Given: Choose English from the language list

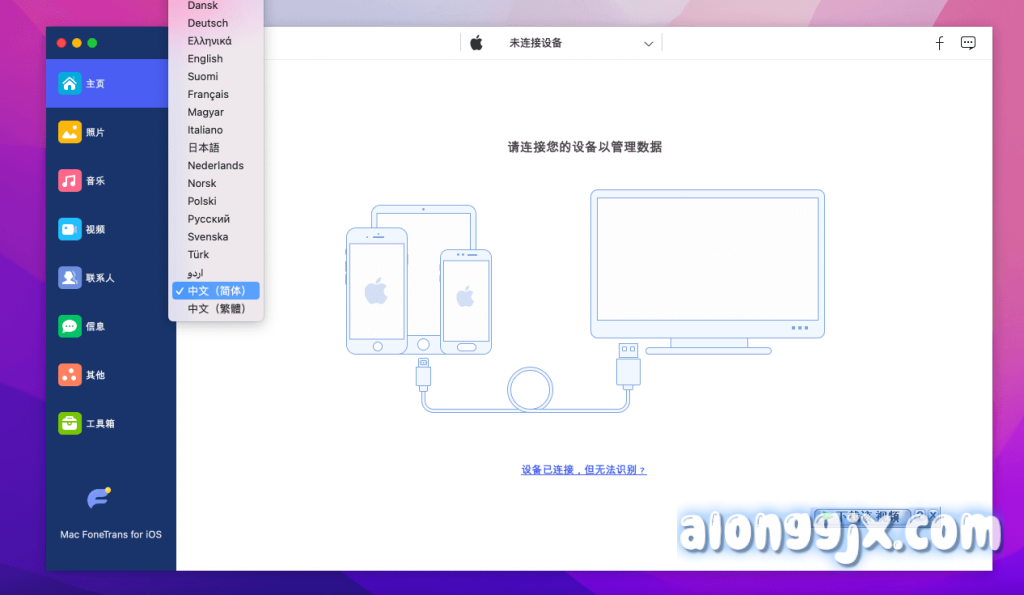Looking at the screenshot, I should coord(205,59).
